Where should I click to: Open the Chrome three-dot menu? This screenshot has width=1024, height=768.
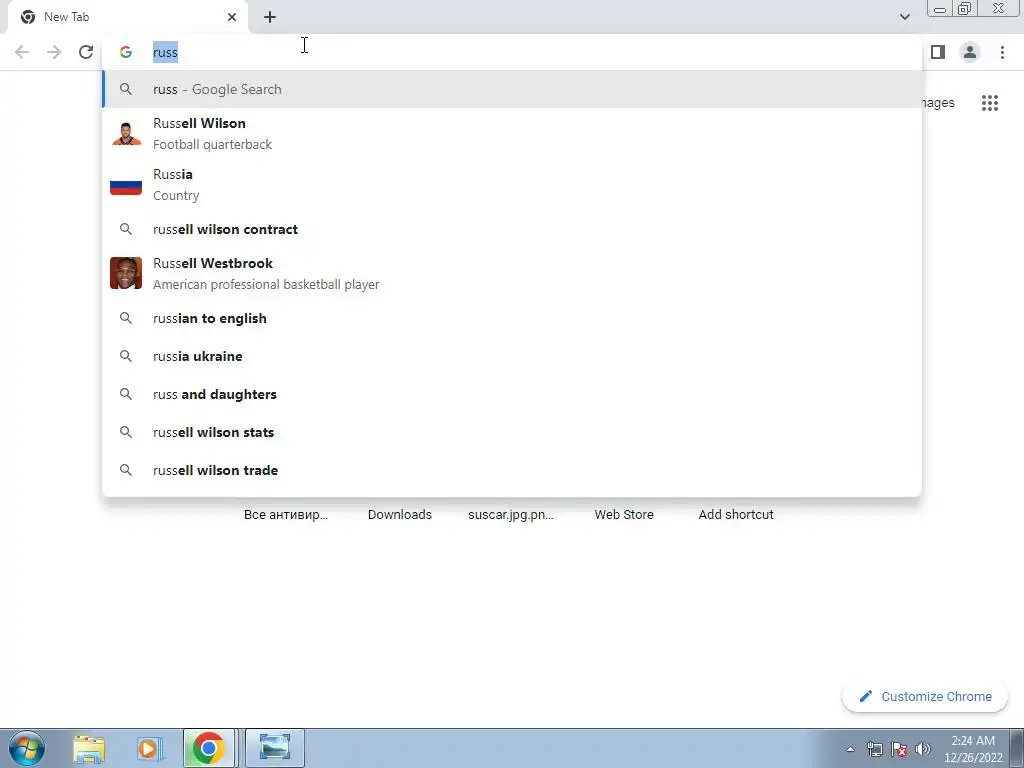click(x=1002, y=52)
